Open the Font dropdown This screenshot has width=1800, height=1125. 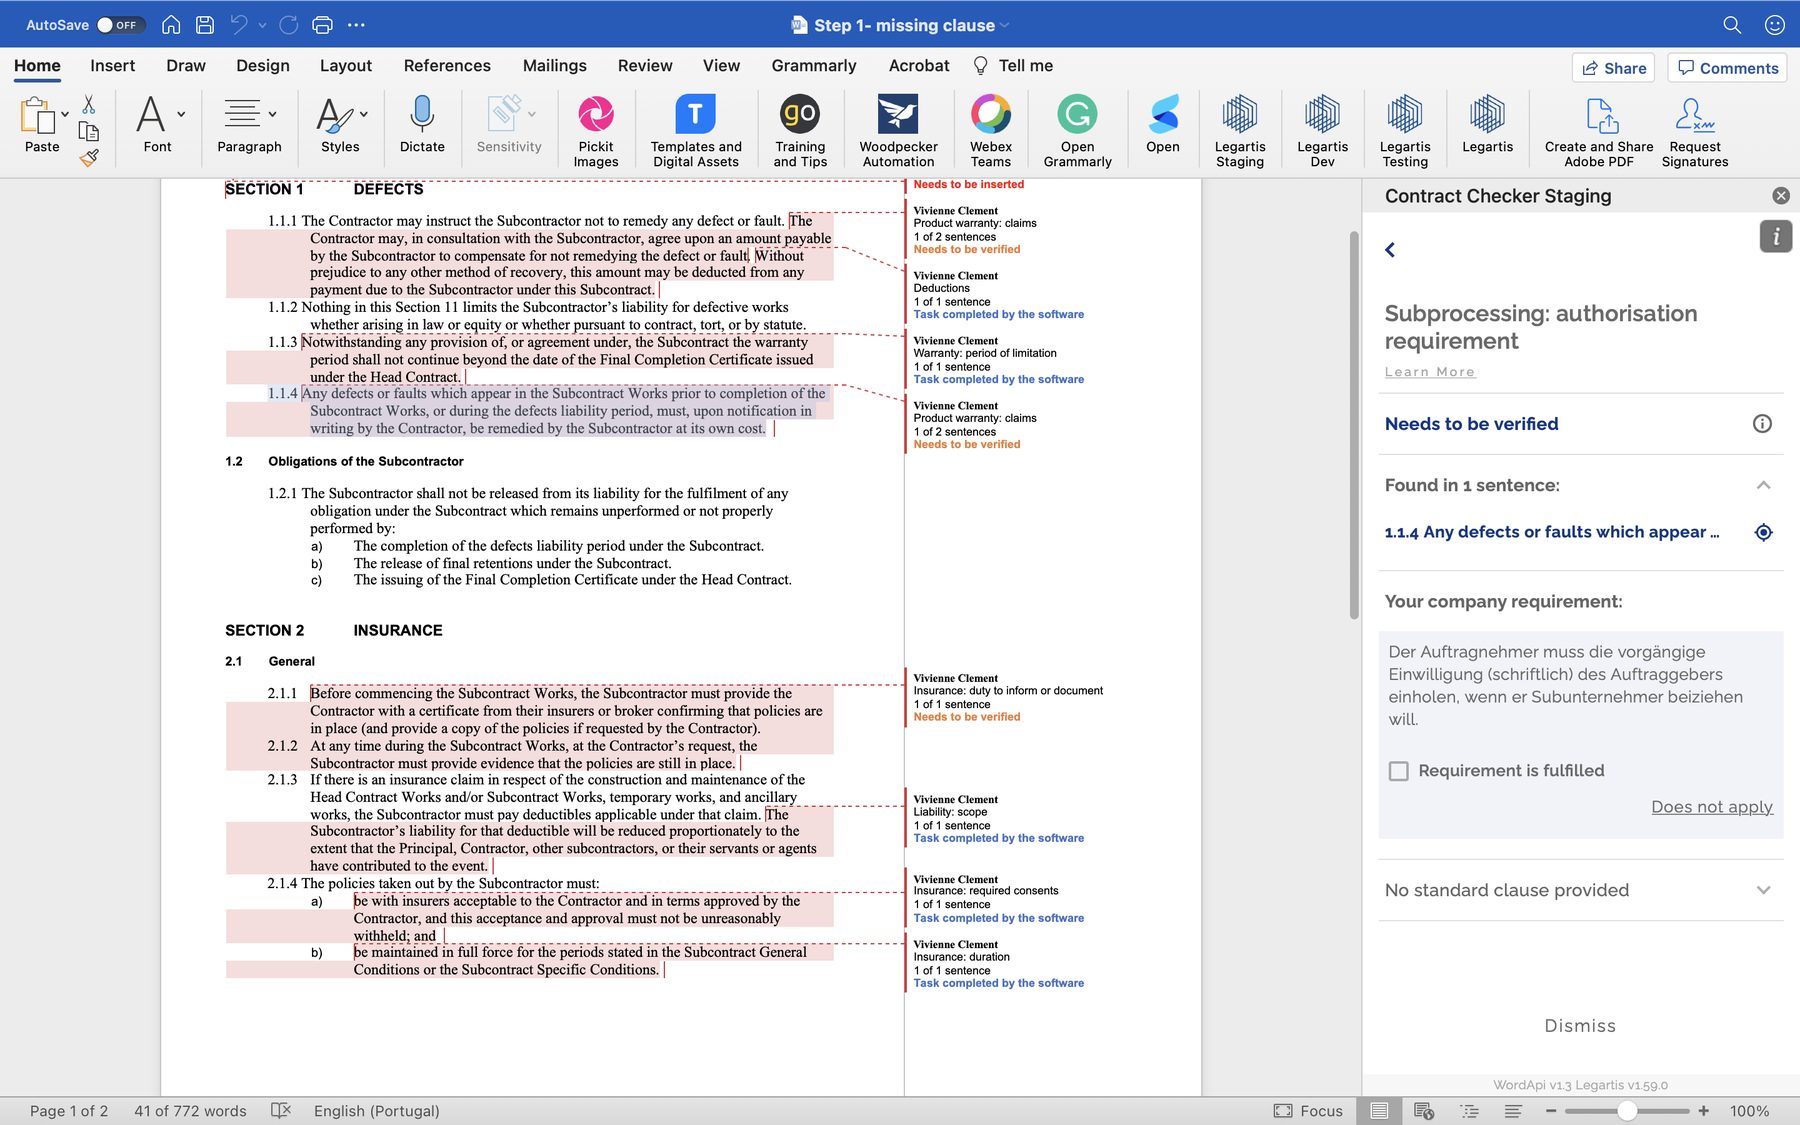(181, 114)
